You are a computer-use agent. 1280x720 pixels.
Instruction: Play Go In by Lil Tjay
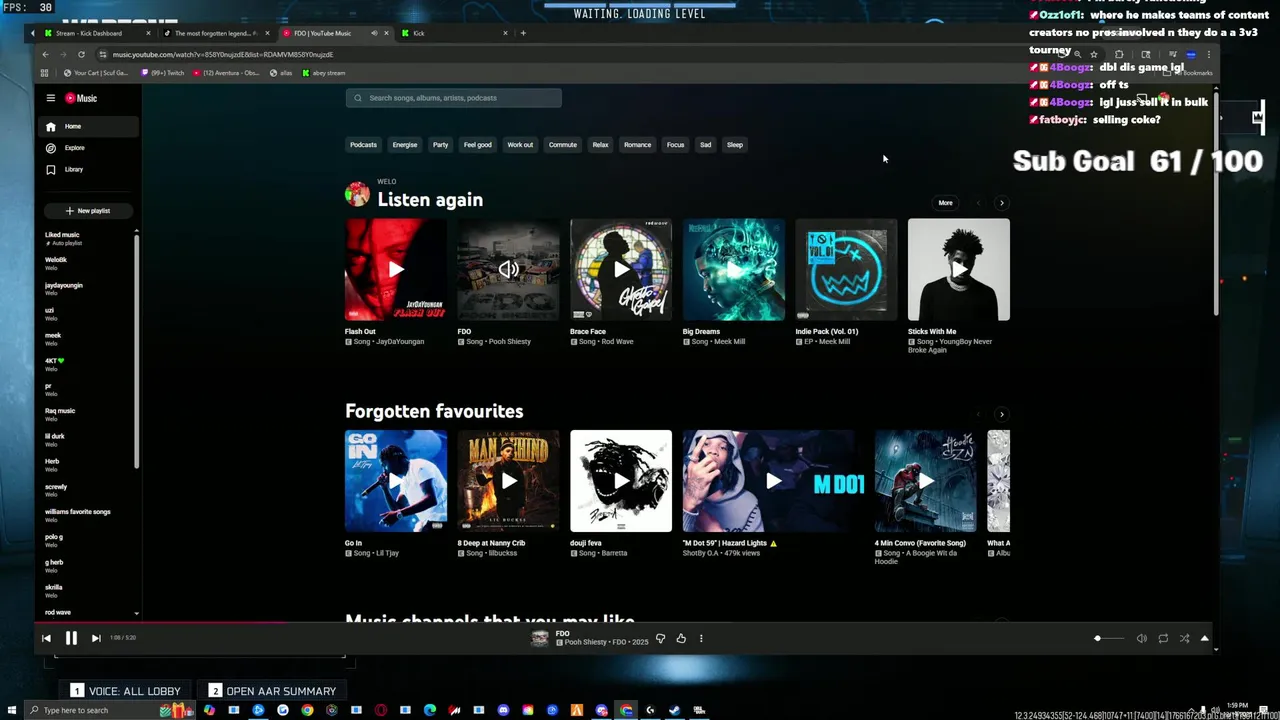[x=396, y=481]
